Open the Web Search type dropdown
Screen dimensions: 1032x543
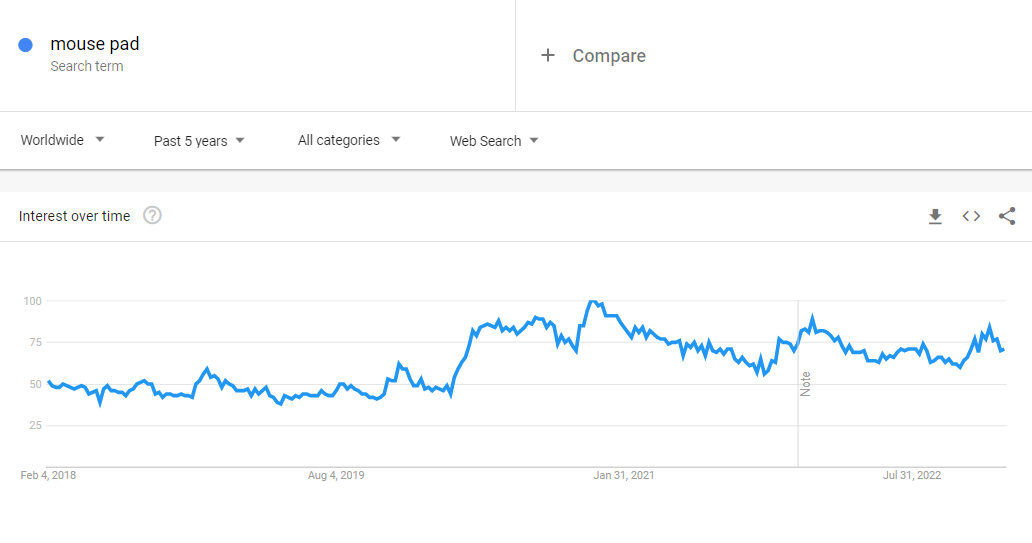pyautogui.click(x=494, y=141)
